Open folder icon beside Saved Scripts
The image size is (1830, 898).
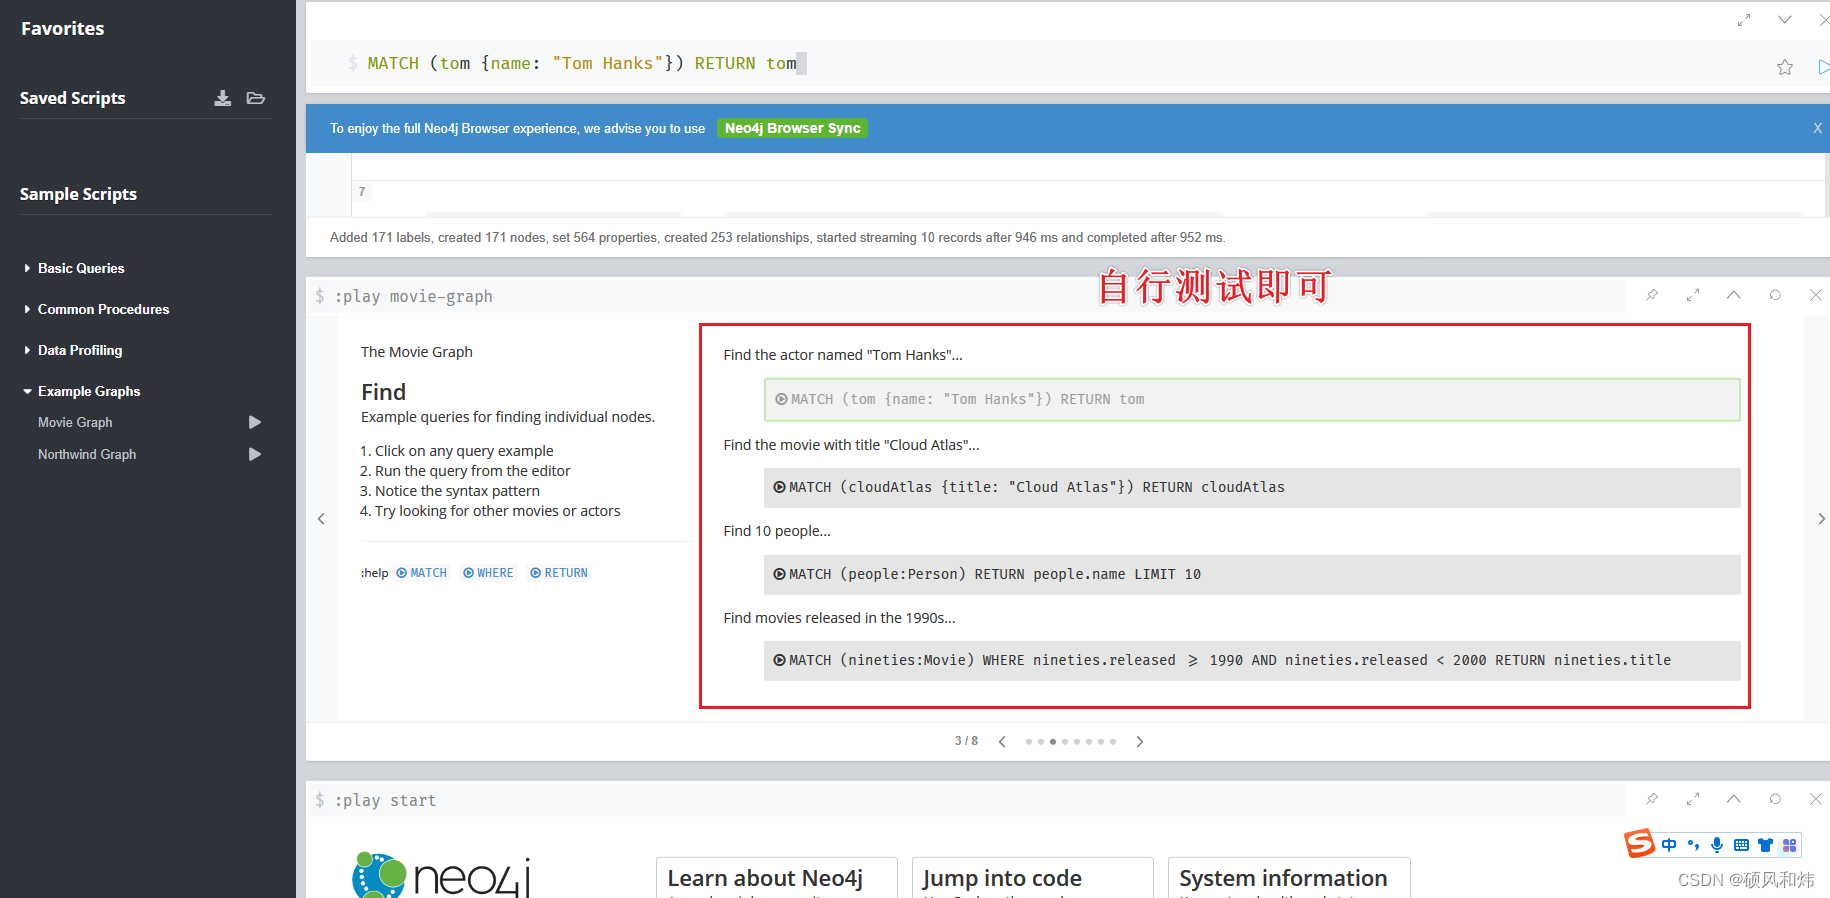(x=256, y=98)
